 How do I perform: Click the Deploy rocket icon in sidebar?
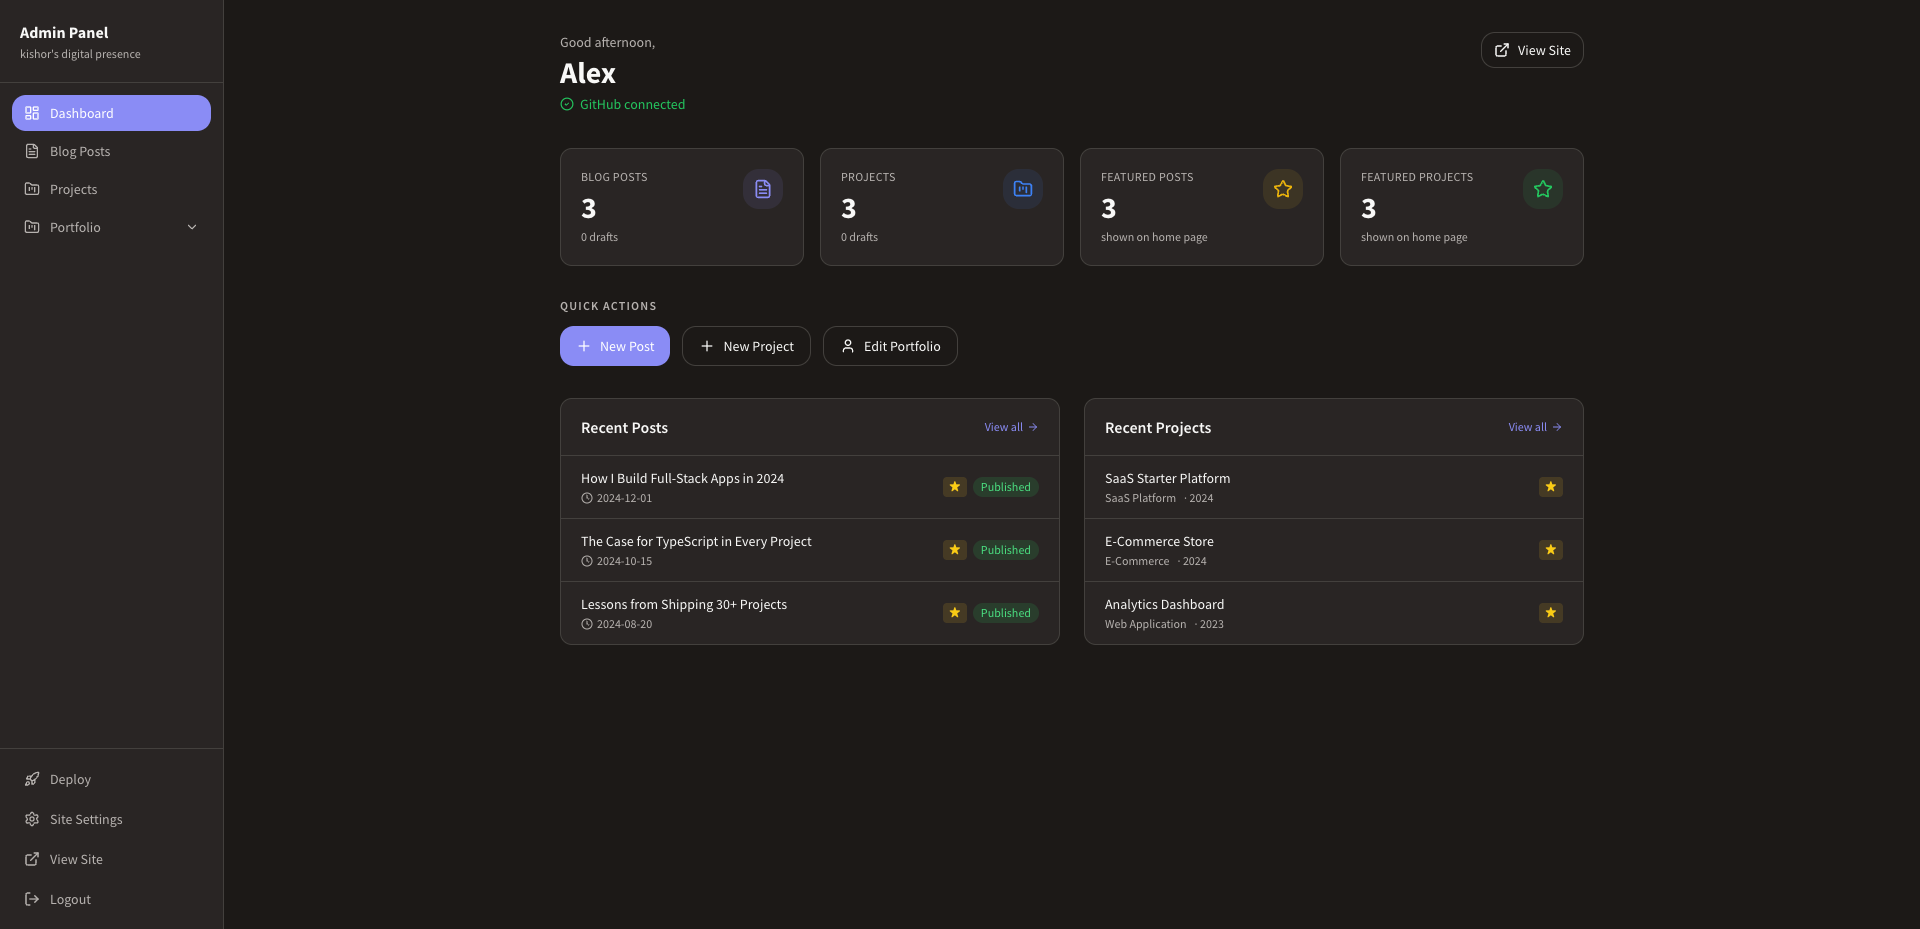tap(31, 779)
